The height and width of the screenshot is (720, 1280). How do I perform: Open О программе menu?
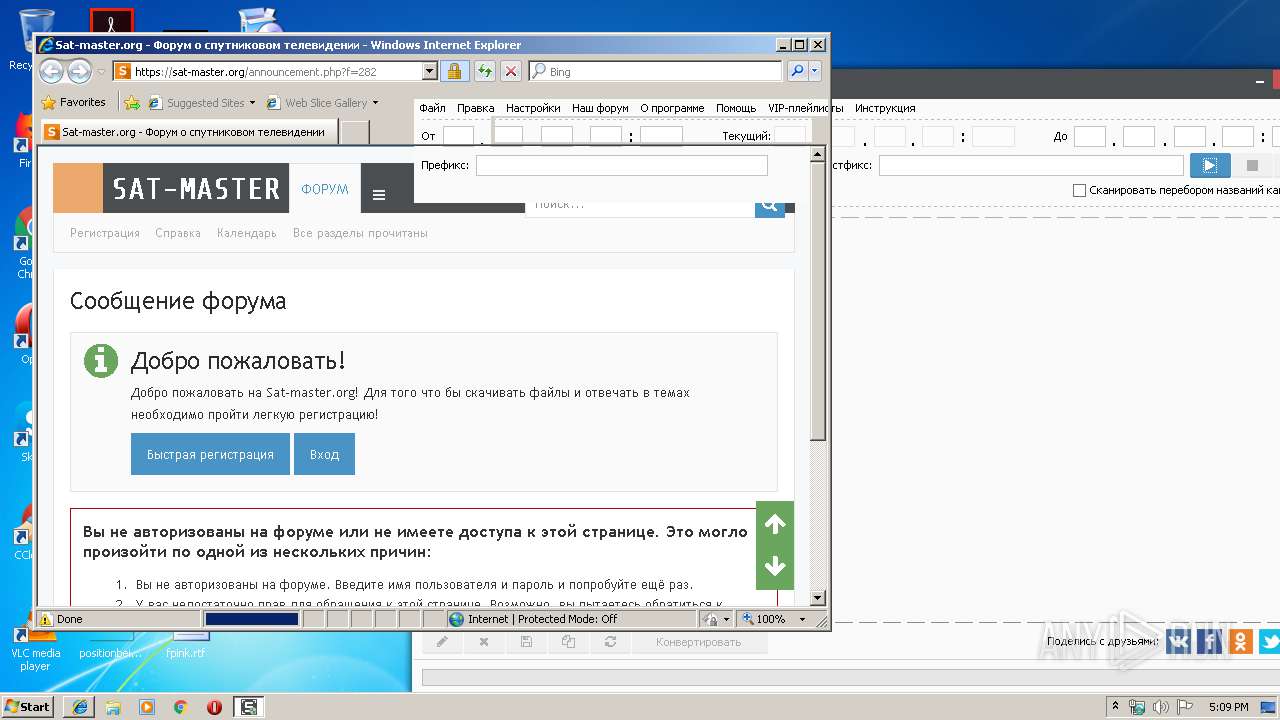[672, 108]
